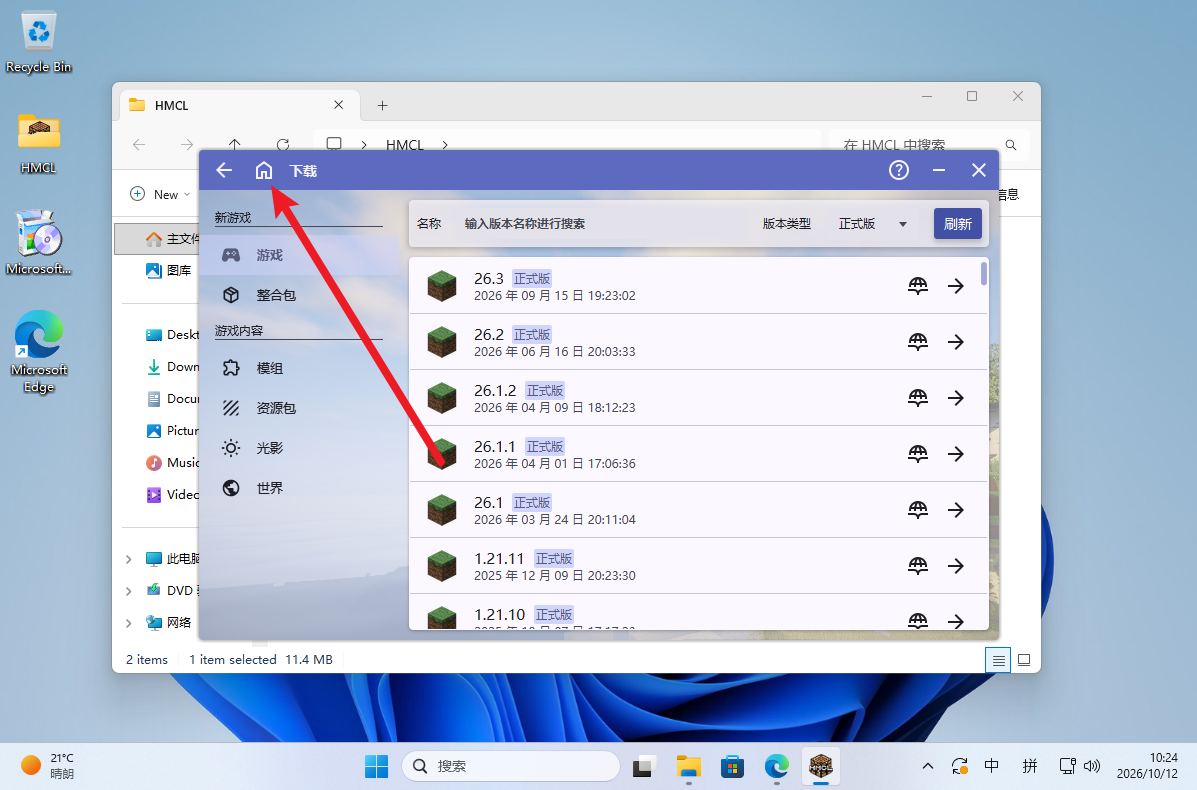This screenshot has width=1197, height=790.
Task: Switch to the 模组 sidebar tab
Action: [298, 368]
